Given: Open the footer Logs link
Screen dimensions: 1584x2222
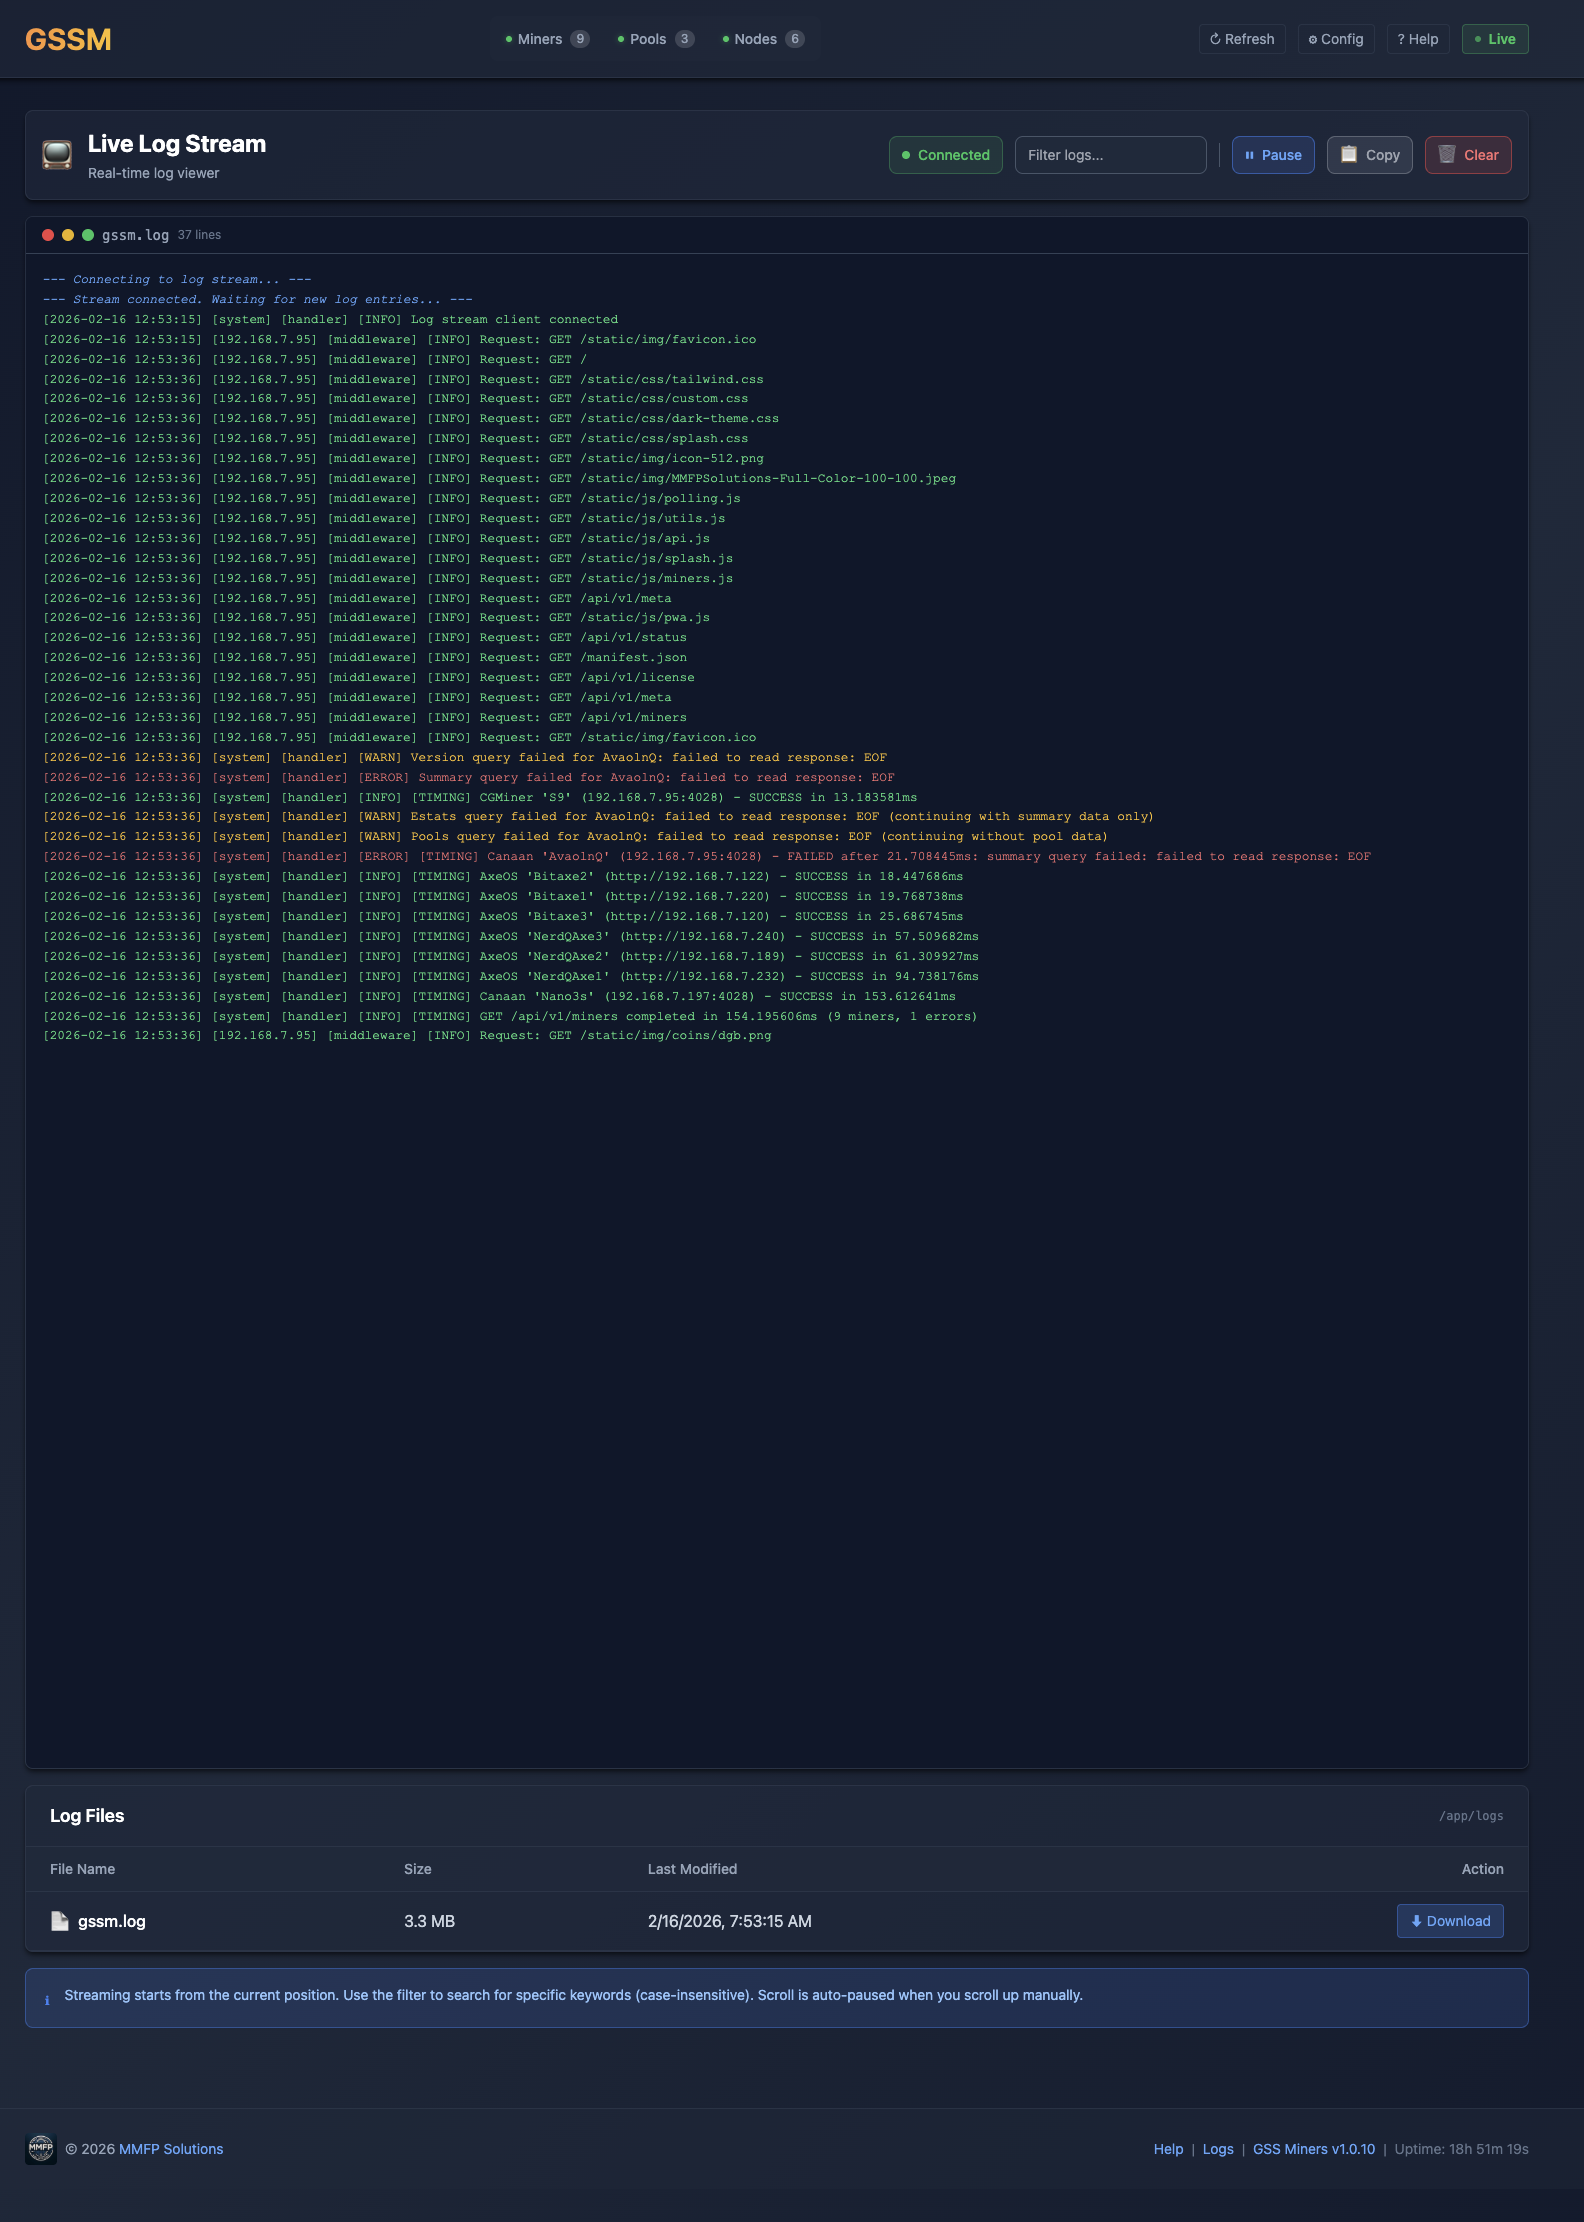Looking at the screenshot, I should [x=1218, y=2149].
